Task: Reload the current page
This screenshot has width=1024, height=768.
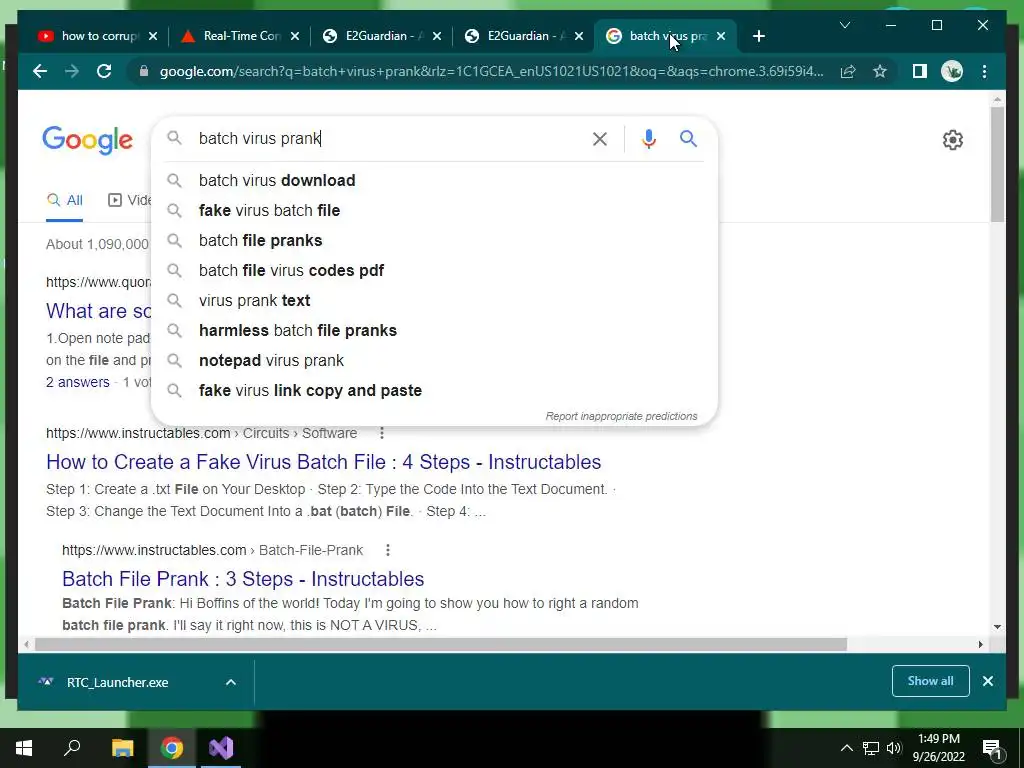Action: (x=104, y=71)
